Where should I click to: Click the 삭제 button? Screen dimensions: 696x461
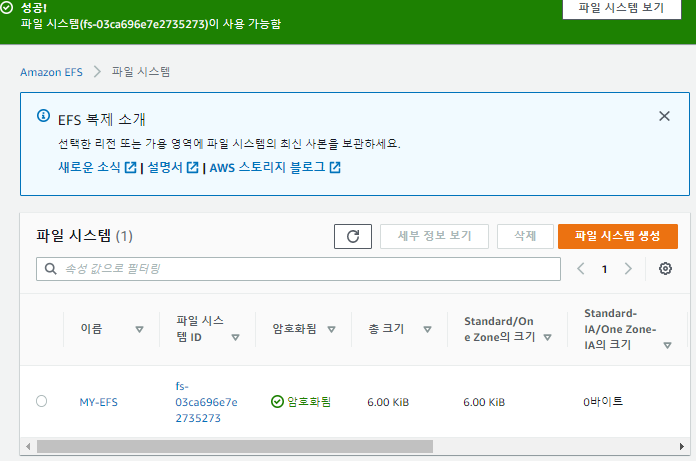coord(525,236)
